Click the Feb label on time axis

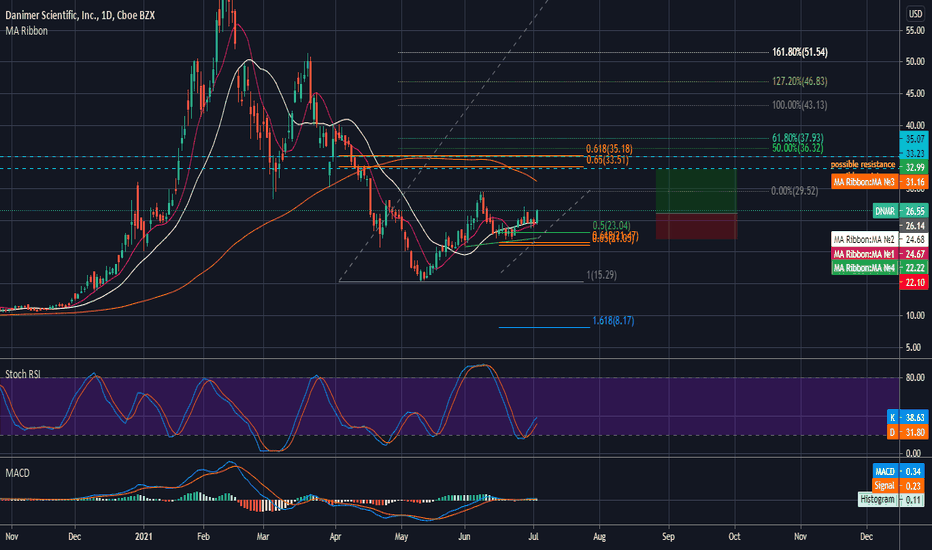click(x=203, y=536)
